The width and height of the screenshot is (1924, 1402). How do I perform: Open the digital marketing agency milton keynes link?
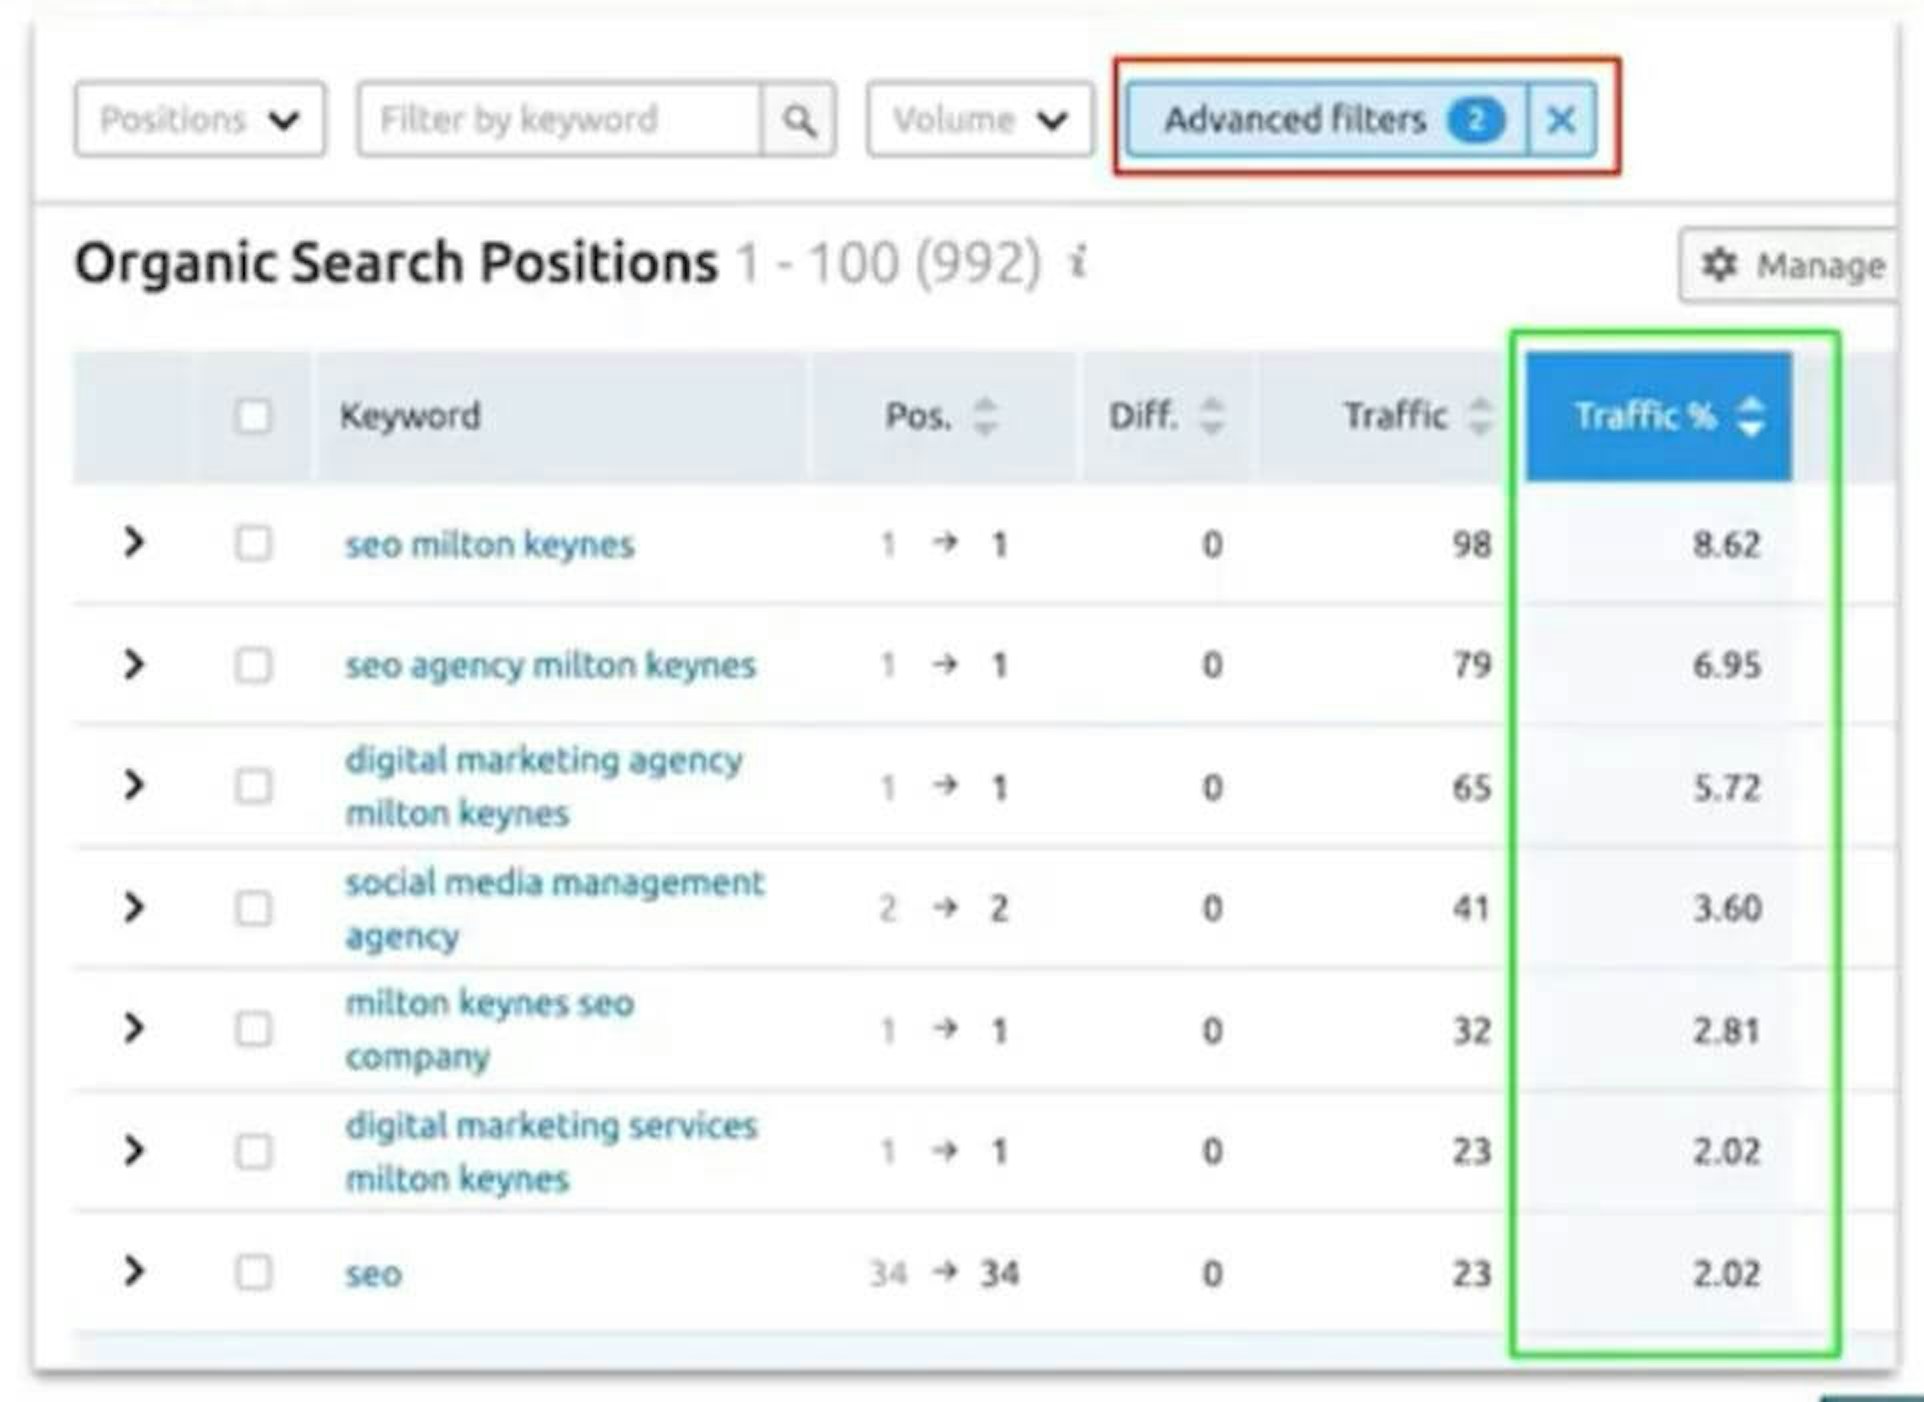click(543, 787)
